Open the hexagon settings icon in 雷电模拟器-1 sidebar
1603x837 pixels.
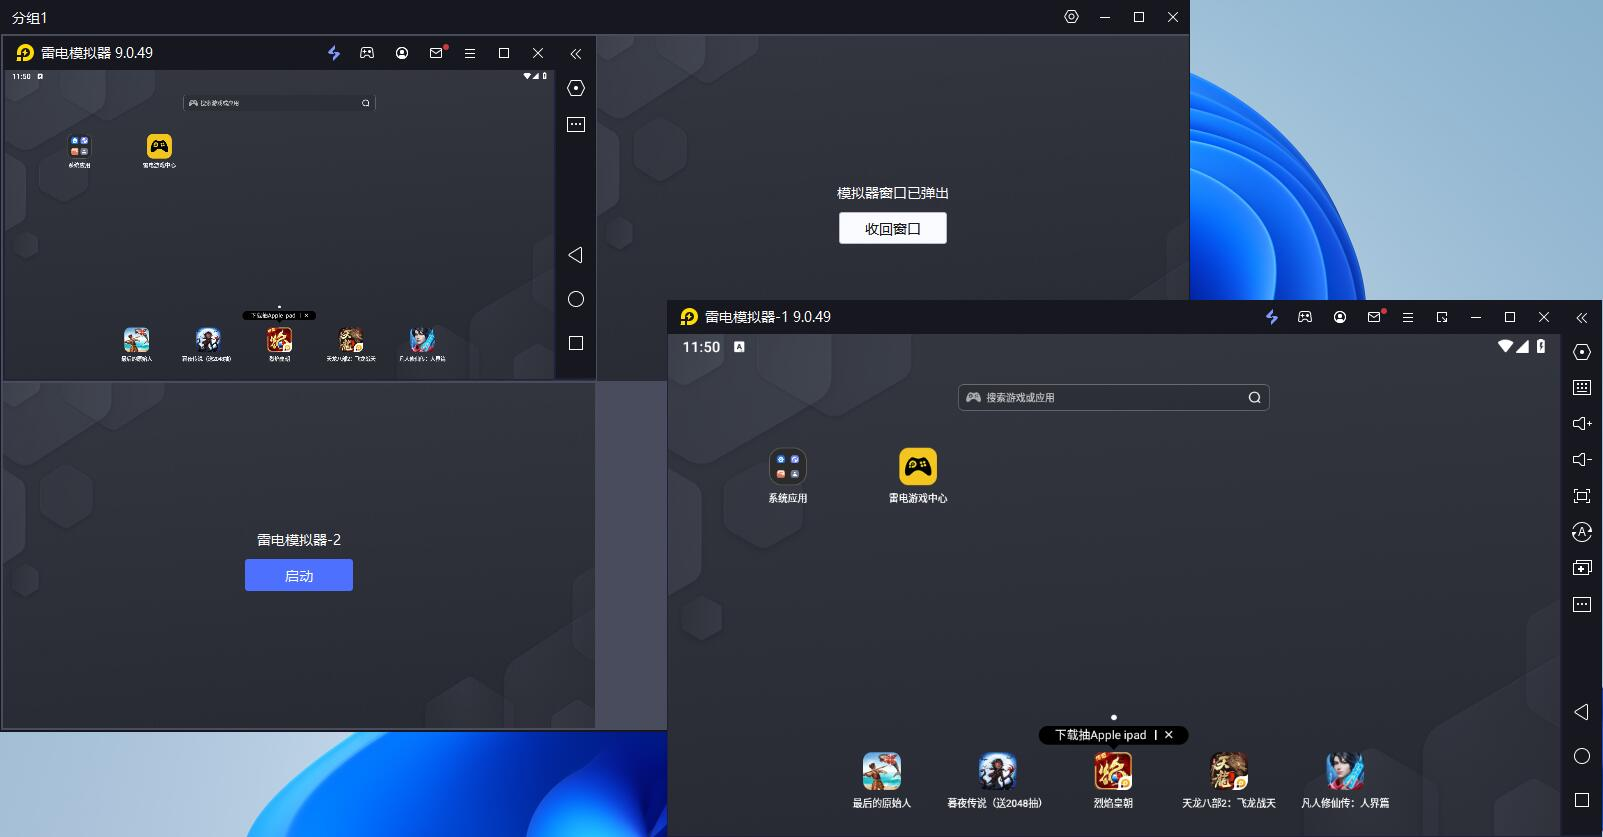(x=1581, y=352)
